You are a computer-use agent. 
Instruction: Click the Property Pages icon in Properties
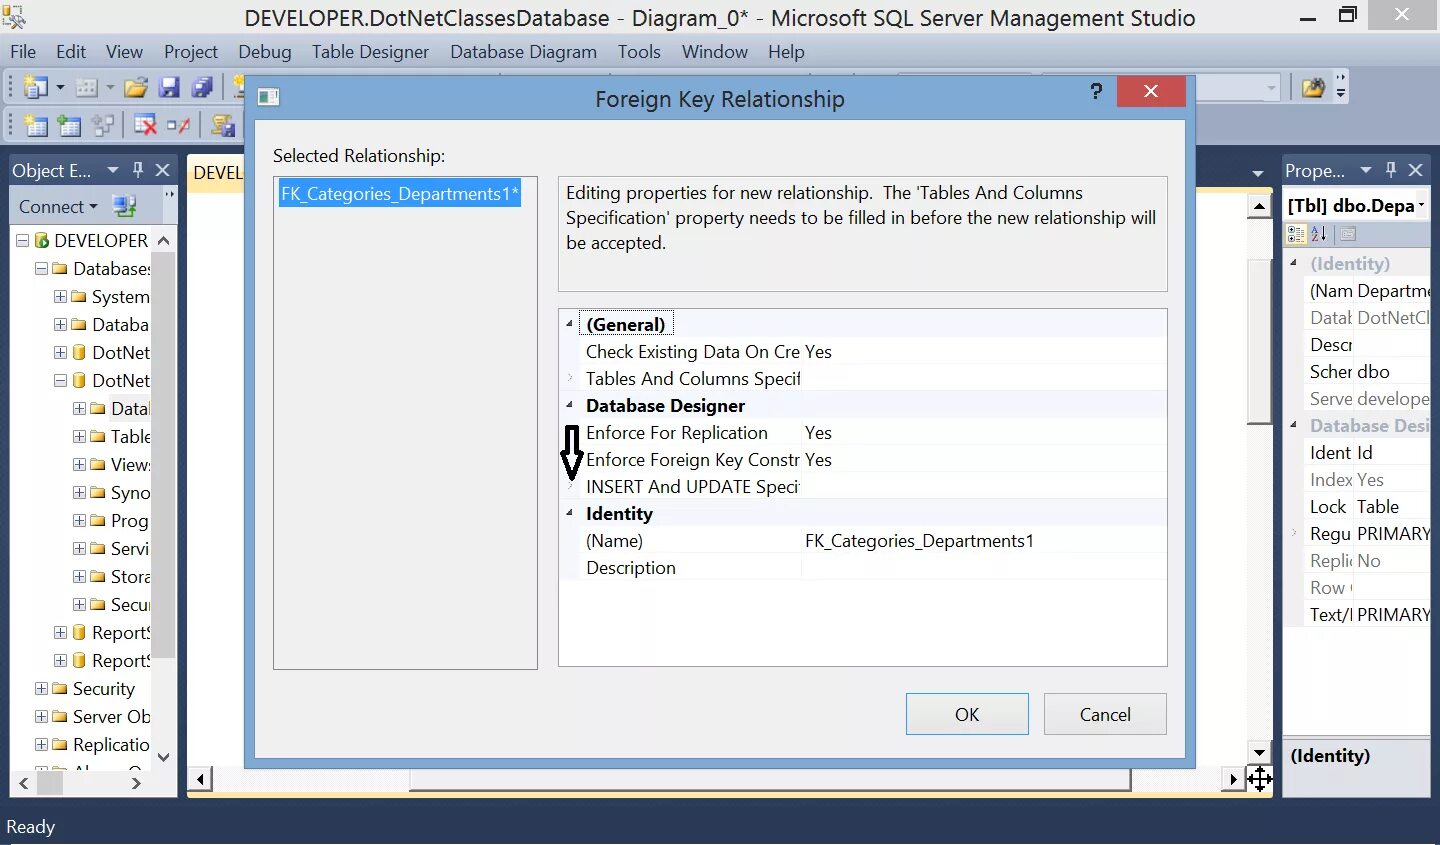(1348, 234)
